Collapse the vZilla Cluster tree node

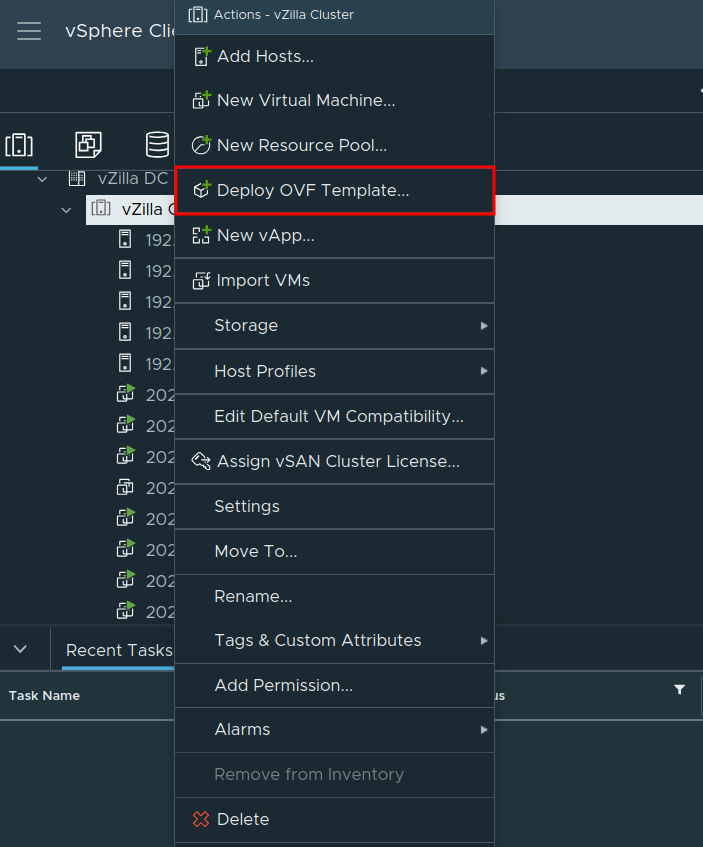66,210
